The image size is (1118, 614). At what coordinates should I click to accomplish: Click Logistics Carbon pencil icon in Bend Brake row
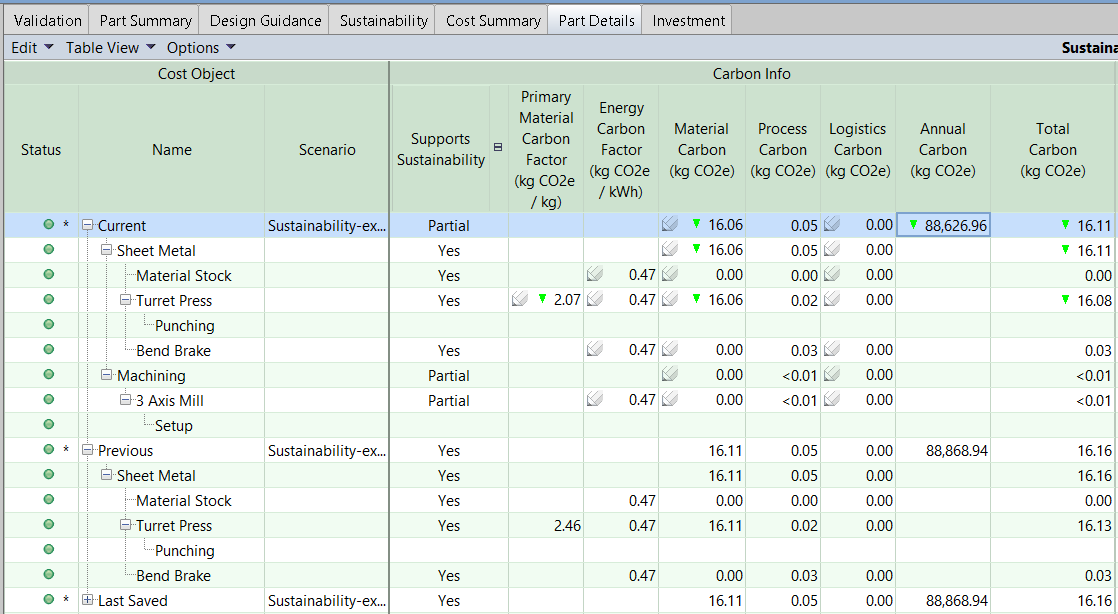[x=831, y=349]
